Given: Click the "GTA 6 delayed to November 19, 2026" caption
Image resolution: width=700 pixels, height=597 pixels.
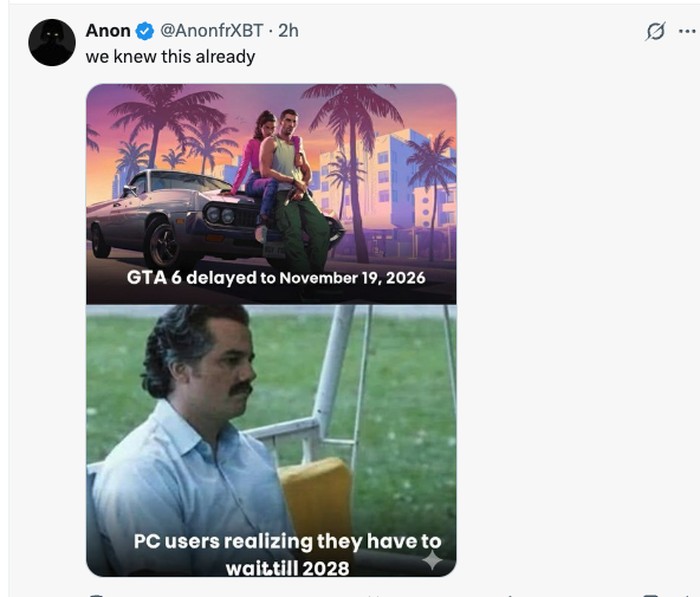Looking at the screenshot, I should pos(276,277).
